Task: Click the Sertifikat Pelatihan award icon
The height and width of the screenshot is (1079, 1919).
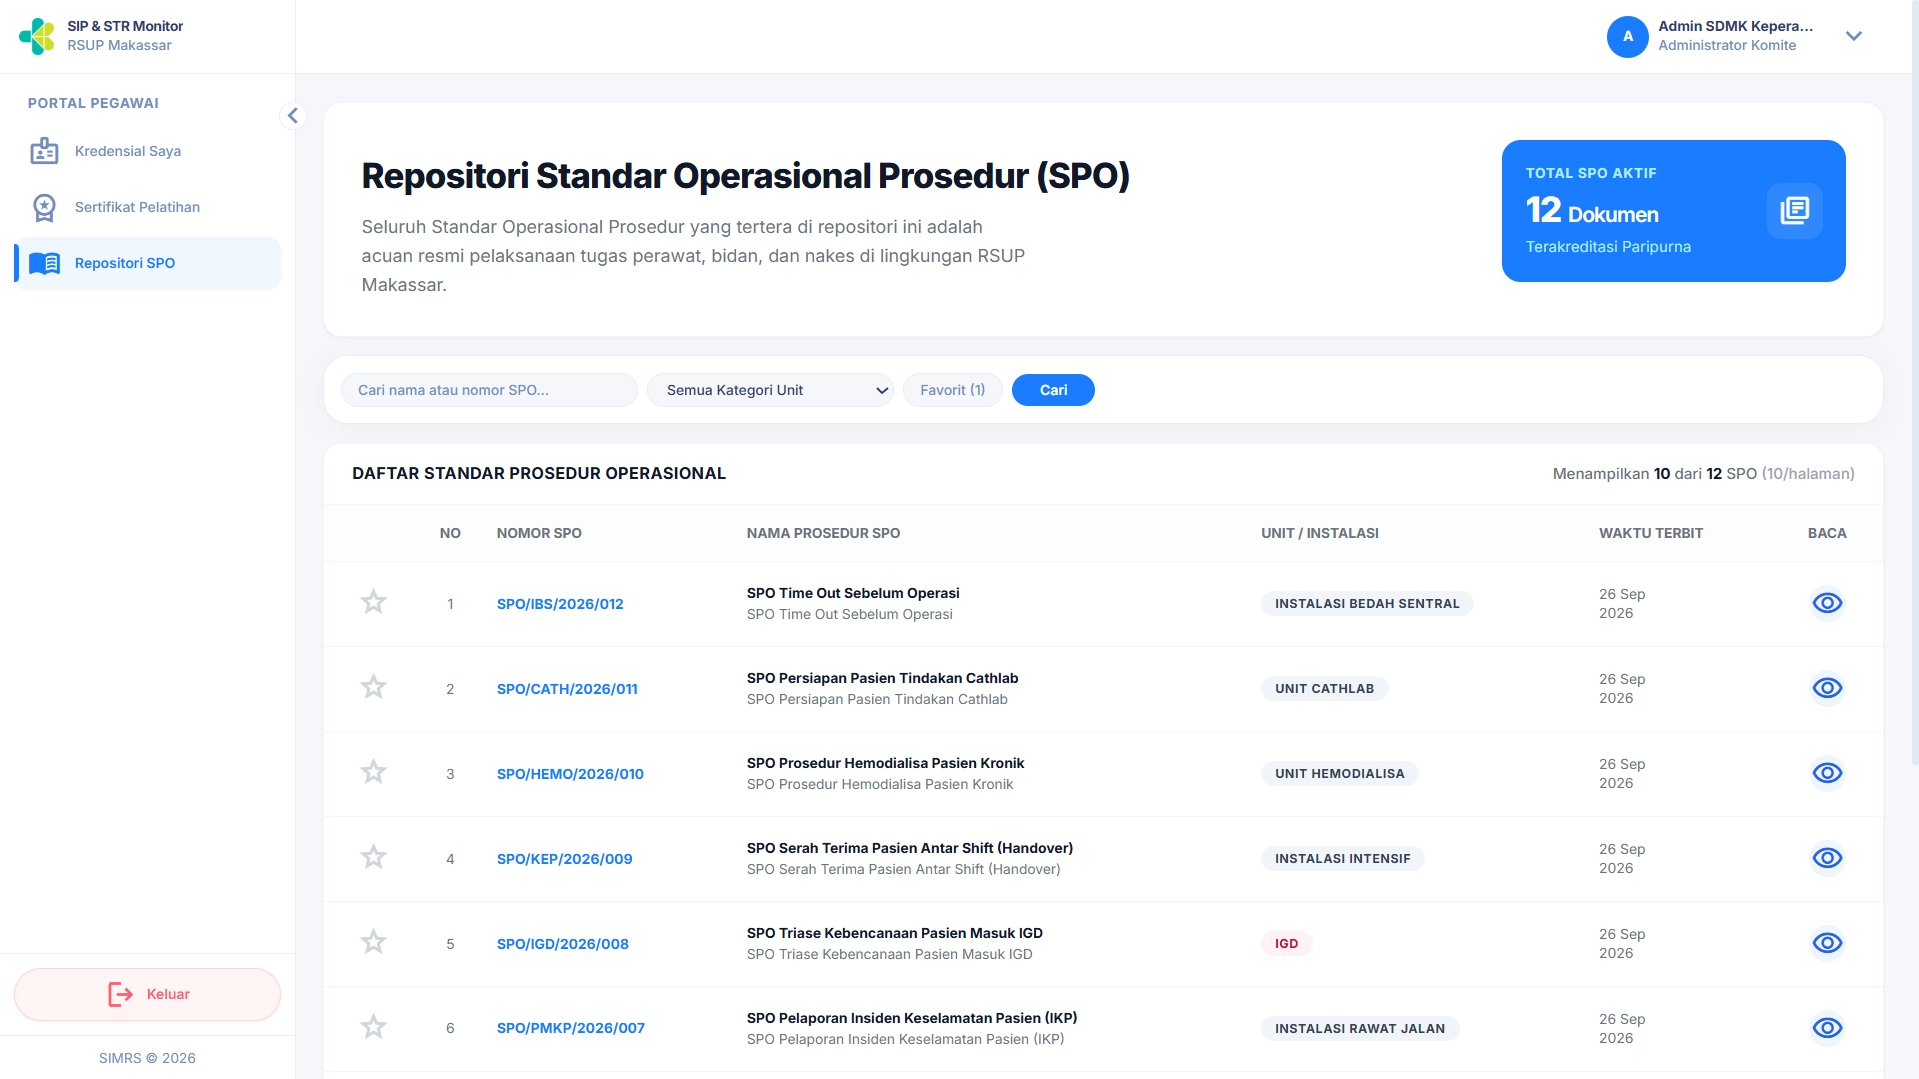Action: tap(44, 207)
